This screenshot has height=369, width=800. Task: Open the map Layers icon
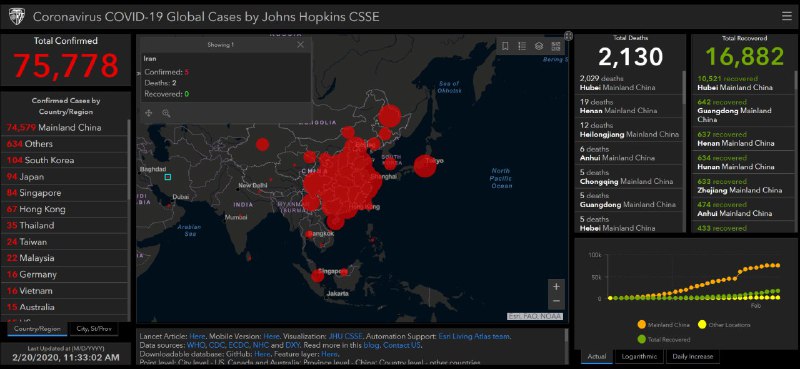point(539,46)
